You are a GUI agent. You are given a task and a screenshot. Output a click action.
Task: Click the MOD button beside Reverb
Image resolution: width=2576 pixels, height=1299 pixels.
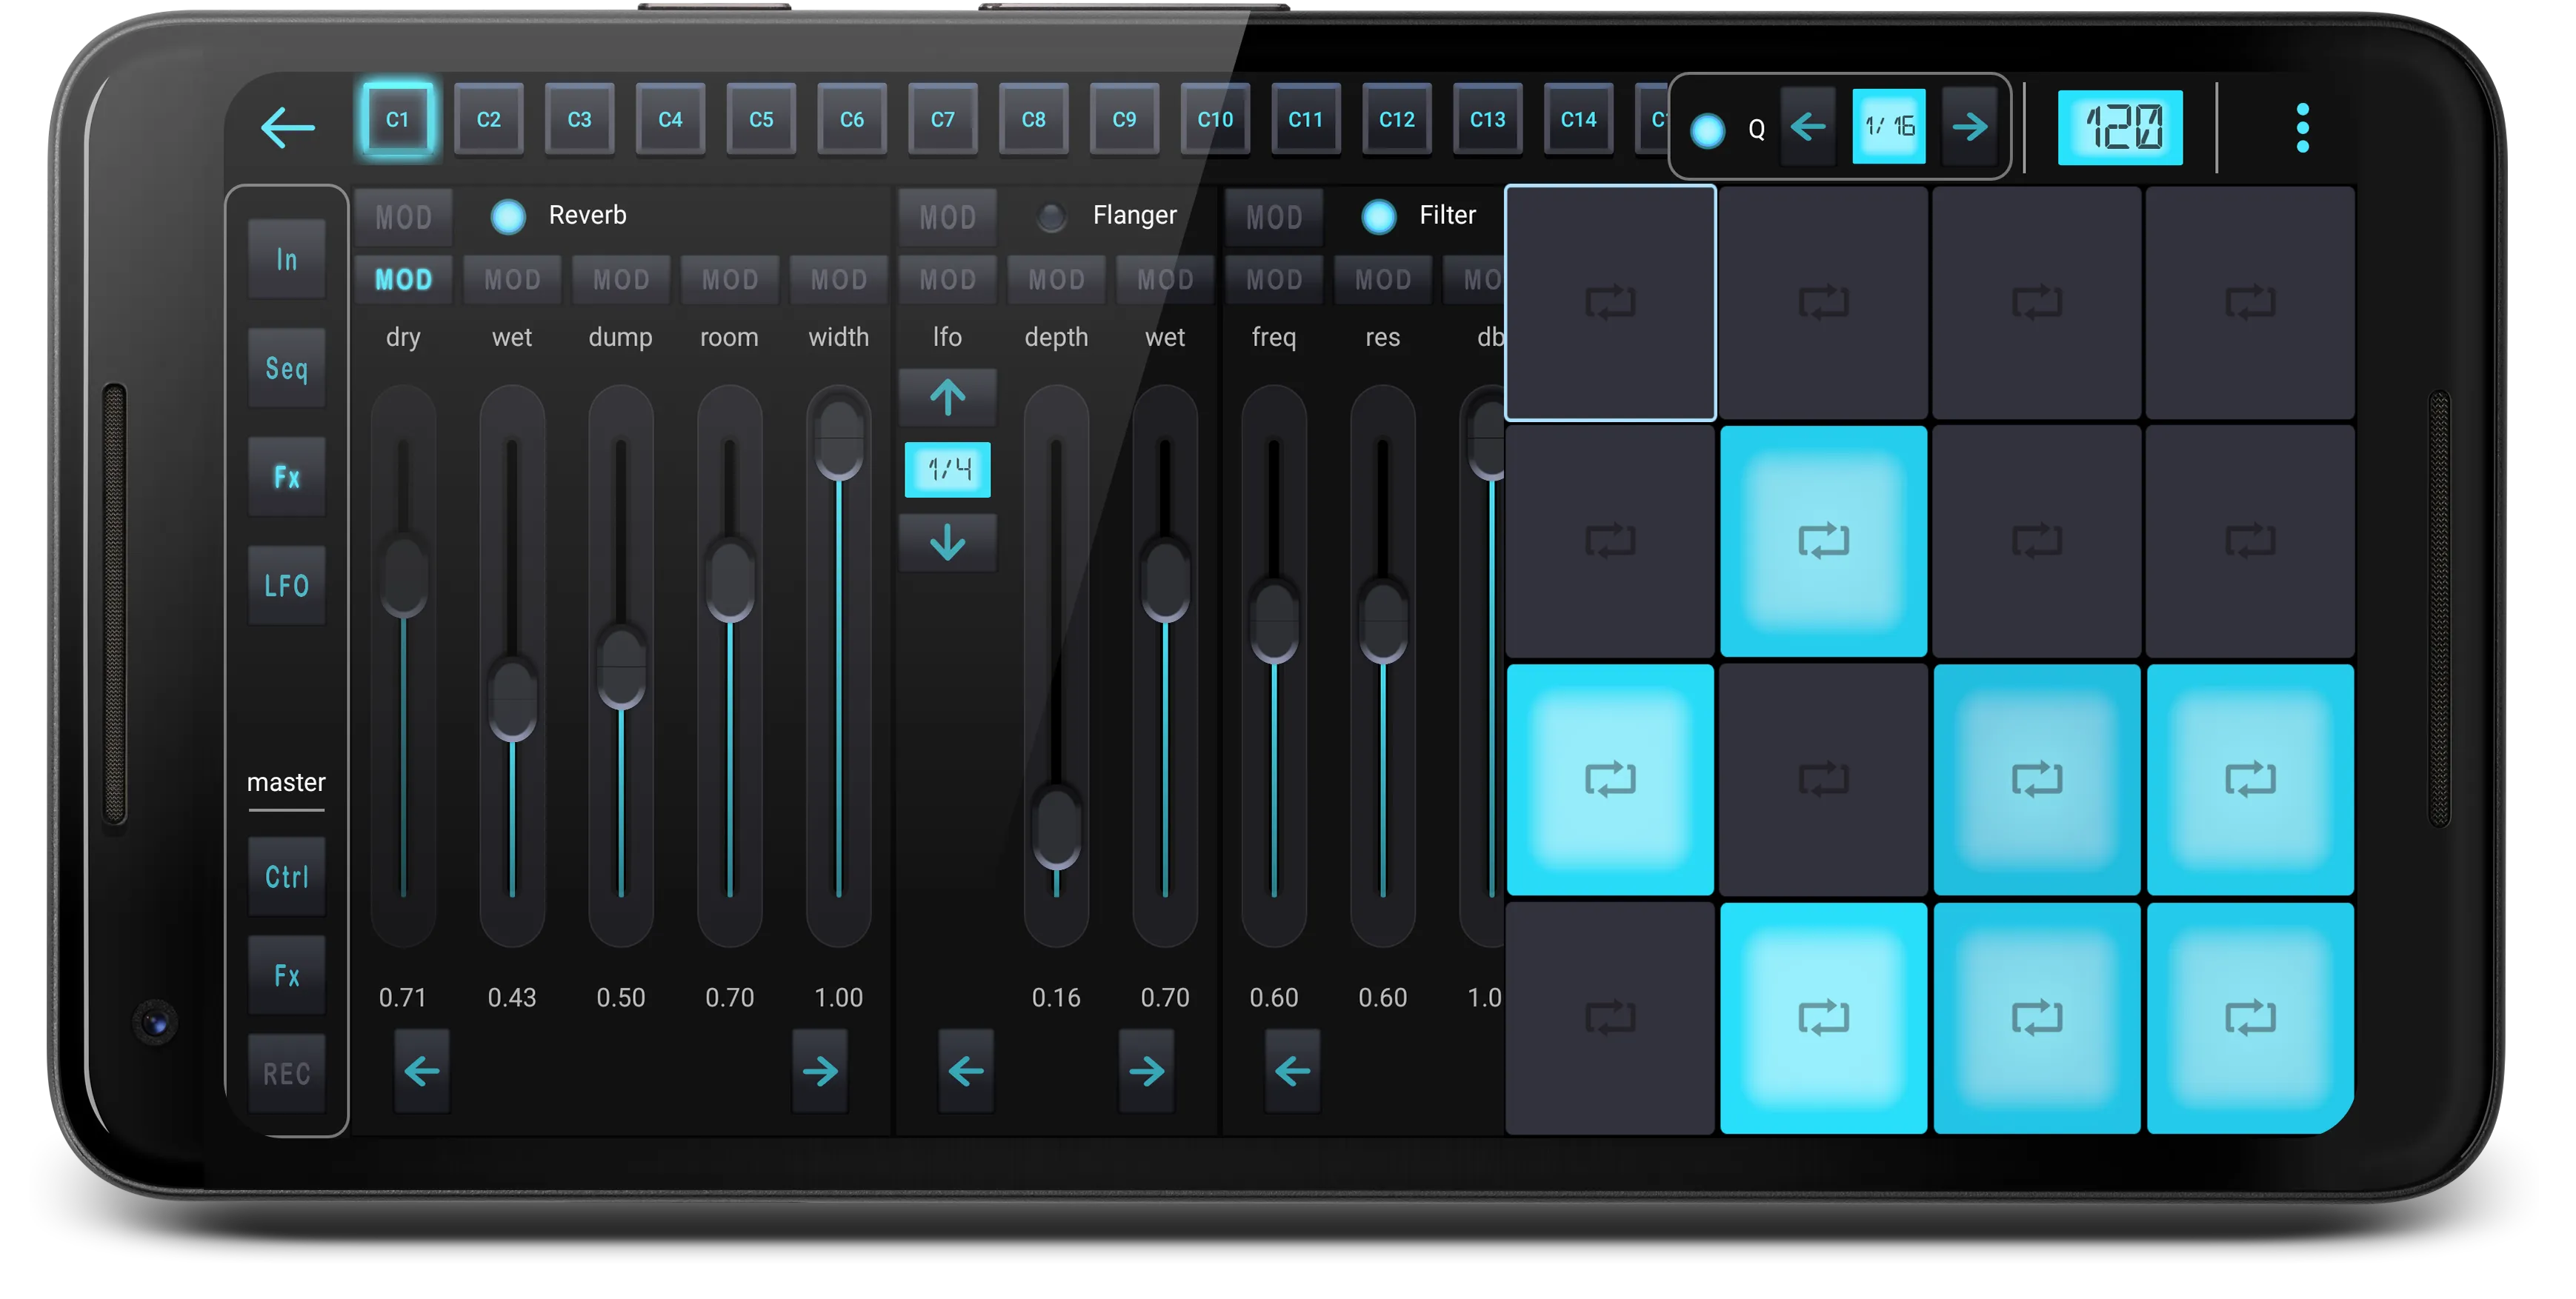[404, 217]
